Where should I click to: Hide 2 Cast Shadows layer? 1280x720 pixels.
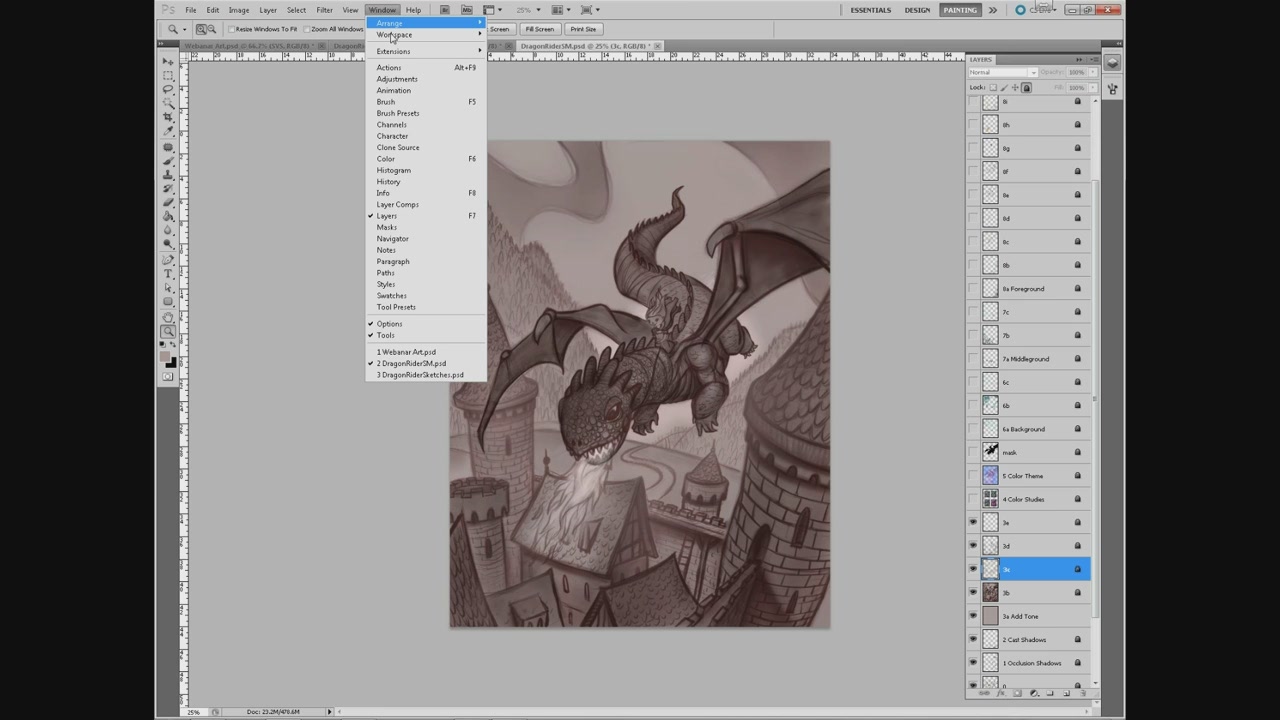(973, 639)
